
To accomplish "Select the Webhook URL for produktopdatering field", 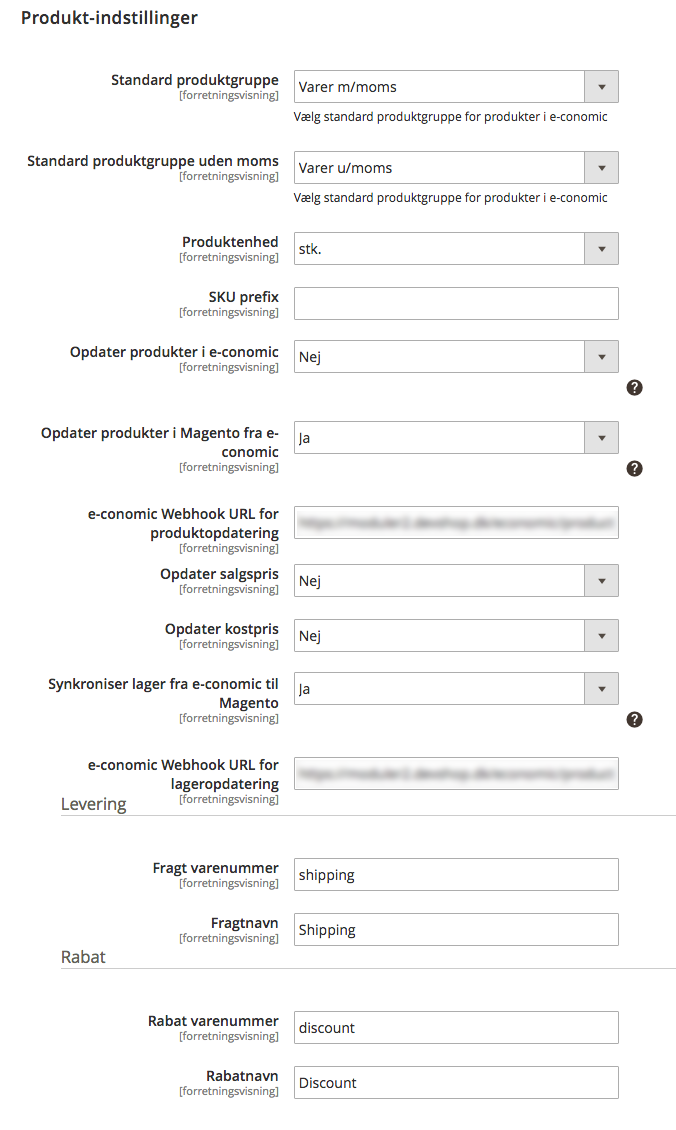I will coord(456,522).
